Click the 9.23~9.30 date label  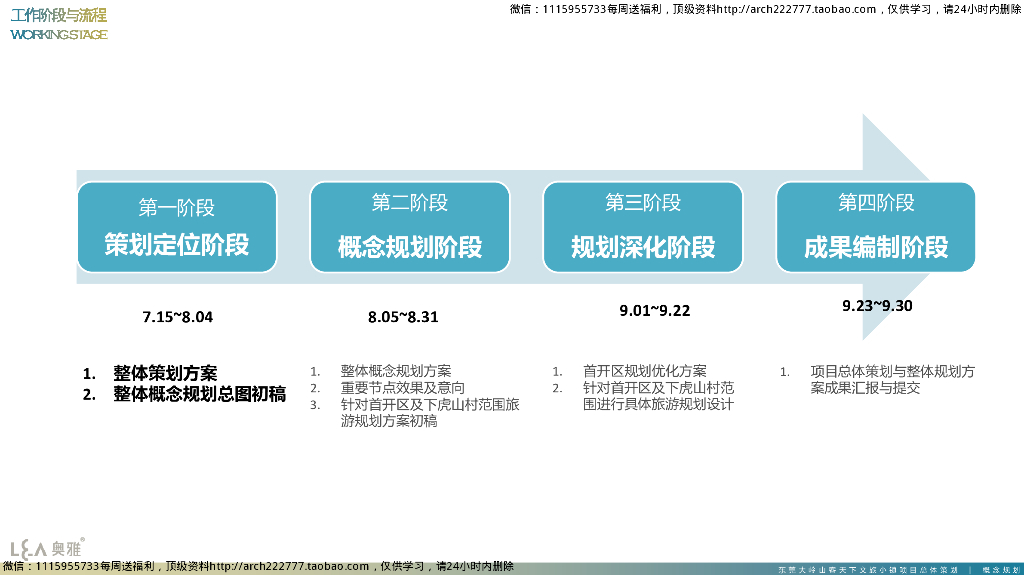coord(877,306)
